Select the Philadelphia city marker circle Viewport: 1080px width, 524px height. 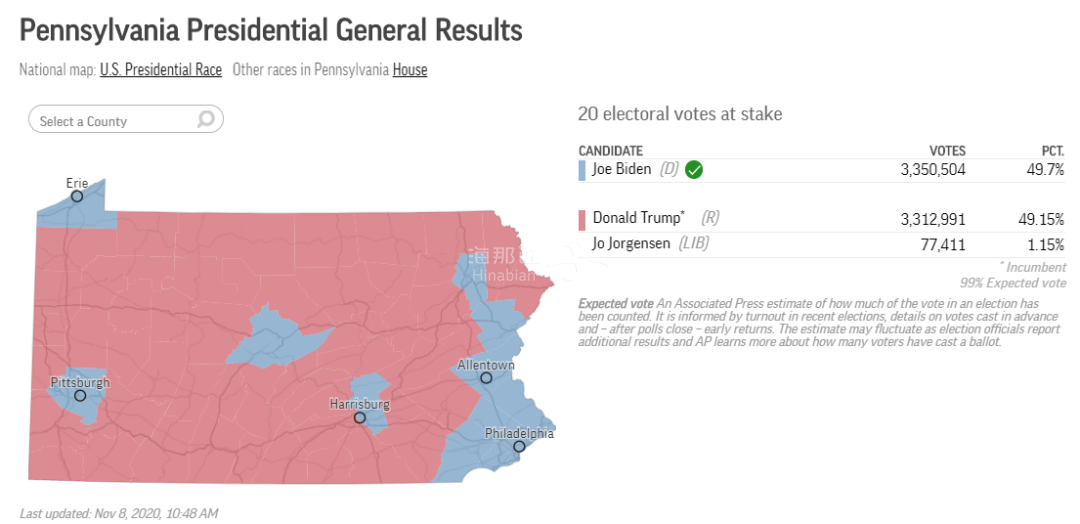pyautogui.click(x=519, y=447)
